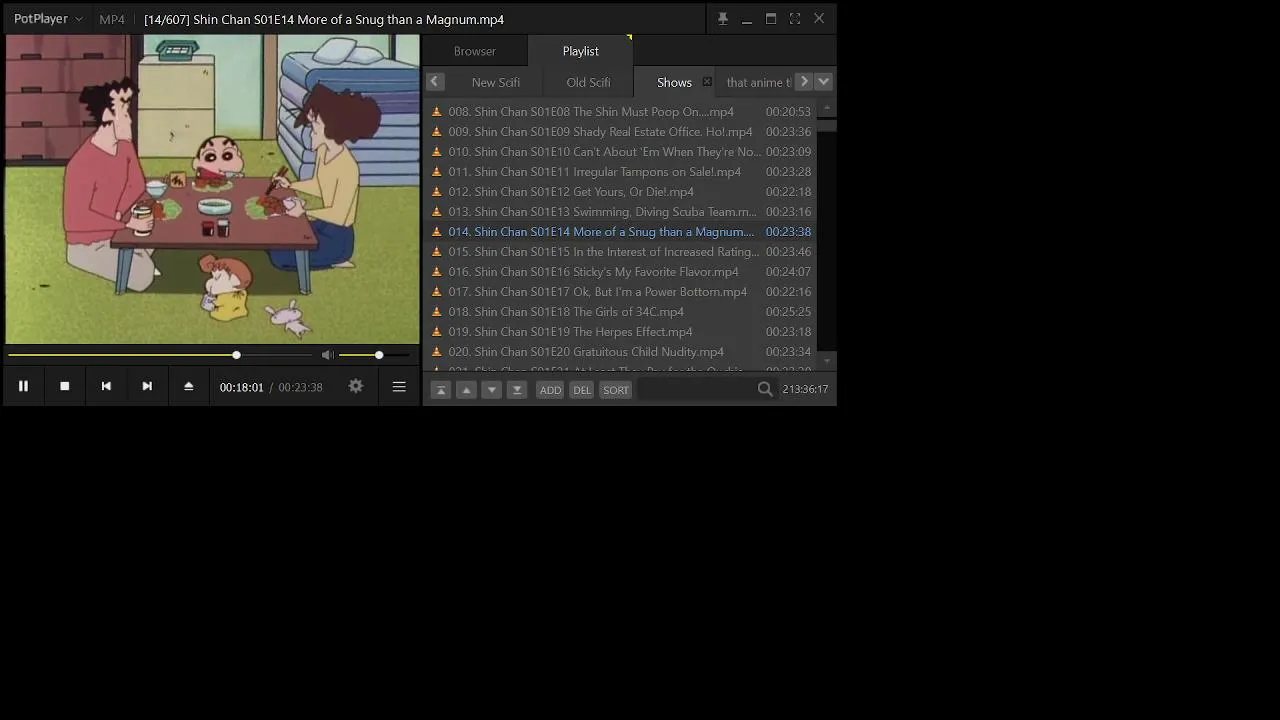Move selected playlist item up
This screenshot has height=720, width=1280.
click(466, 390)
